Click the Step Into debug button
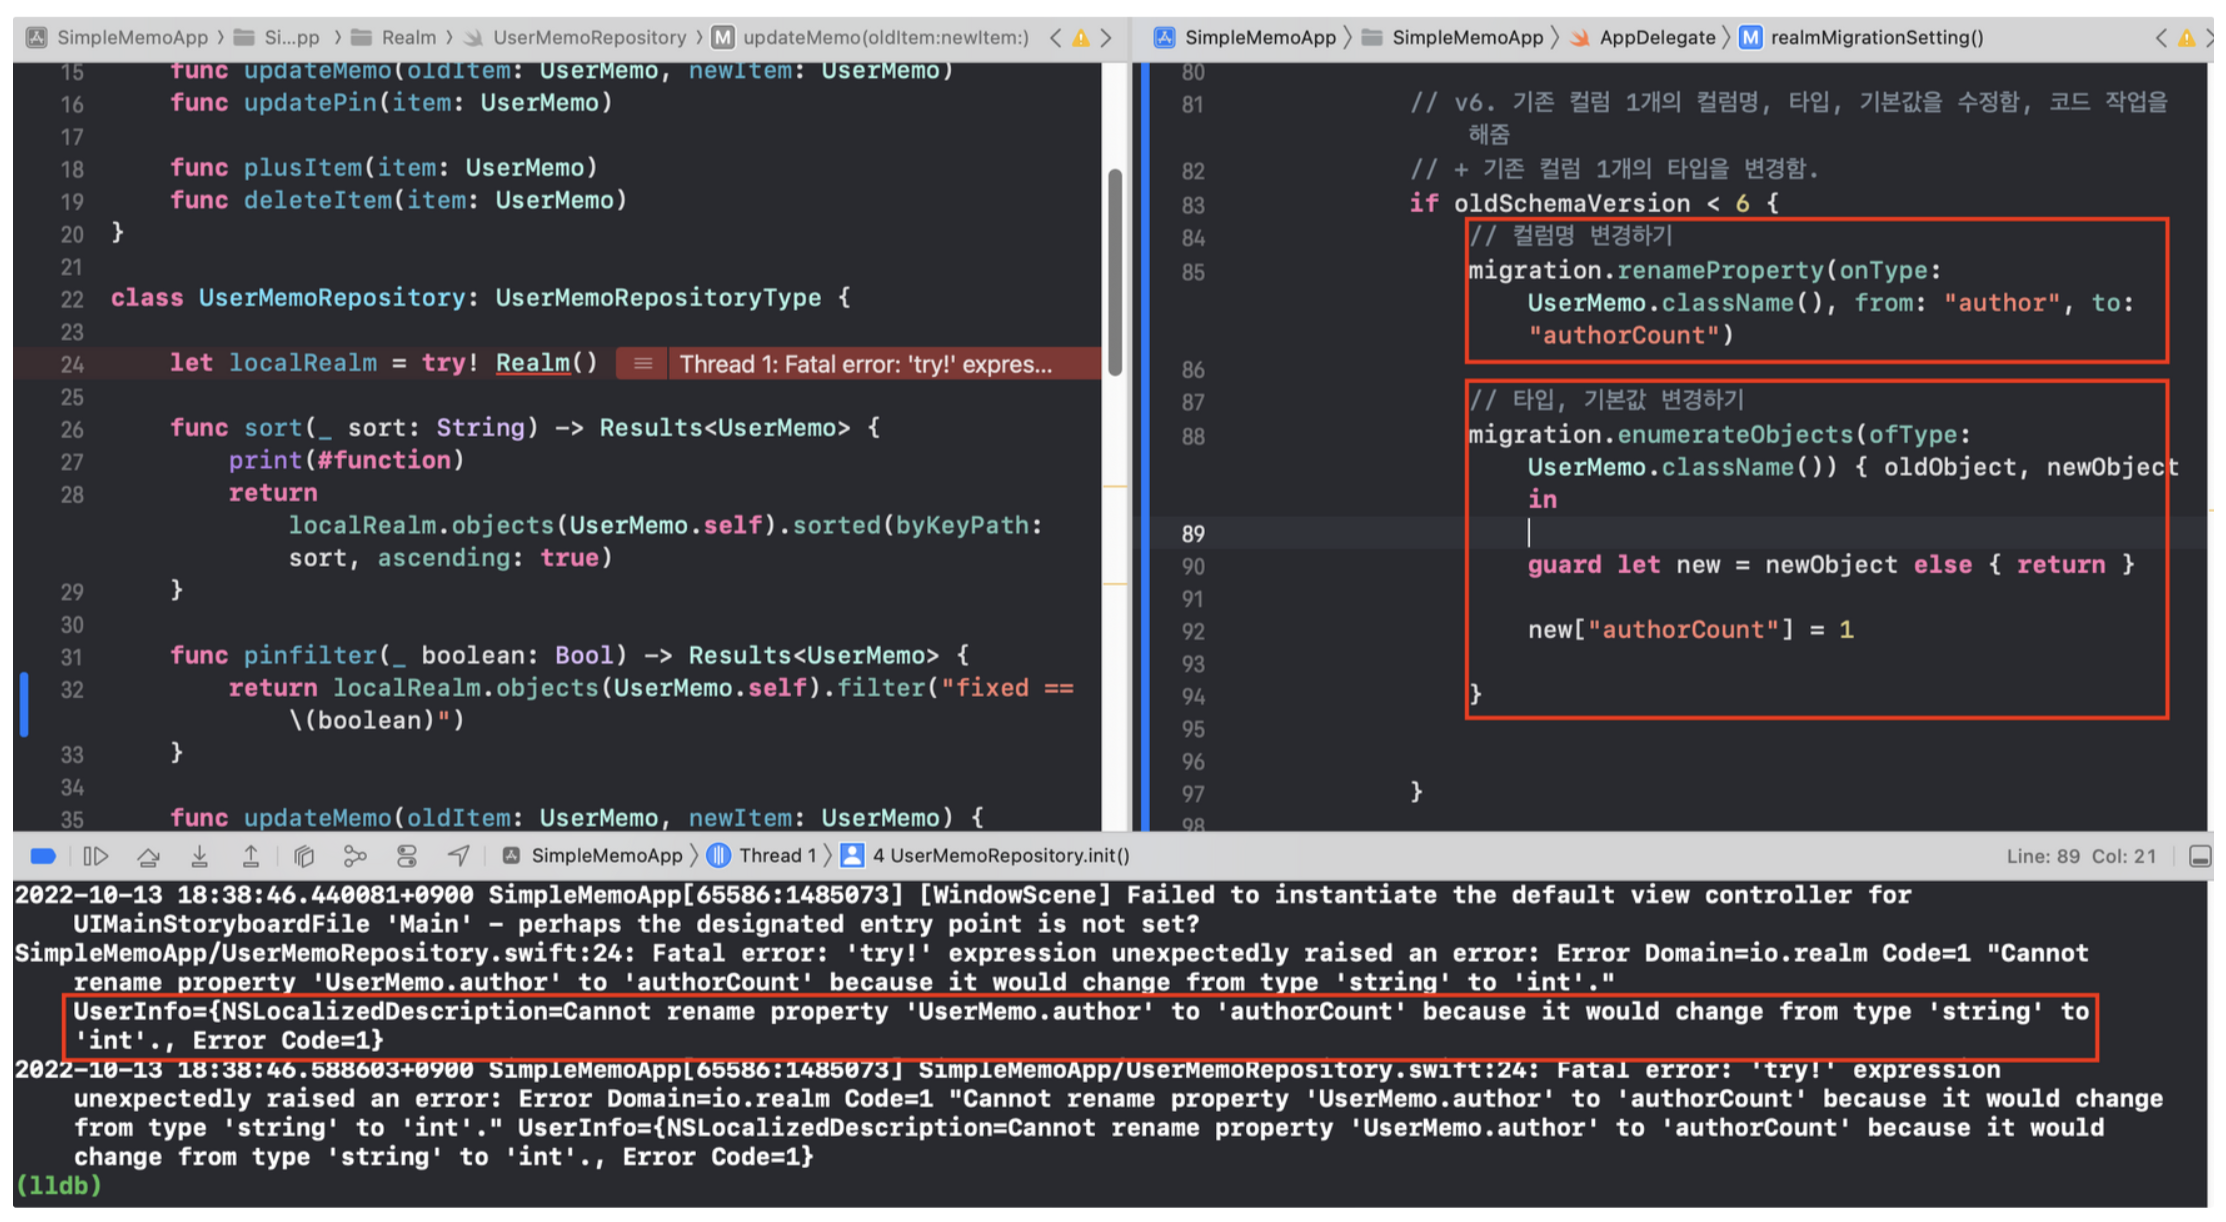 point(199,856)
